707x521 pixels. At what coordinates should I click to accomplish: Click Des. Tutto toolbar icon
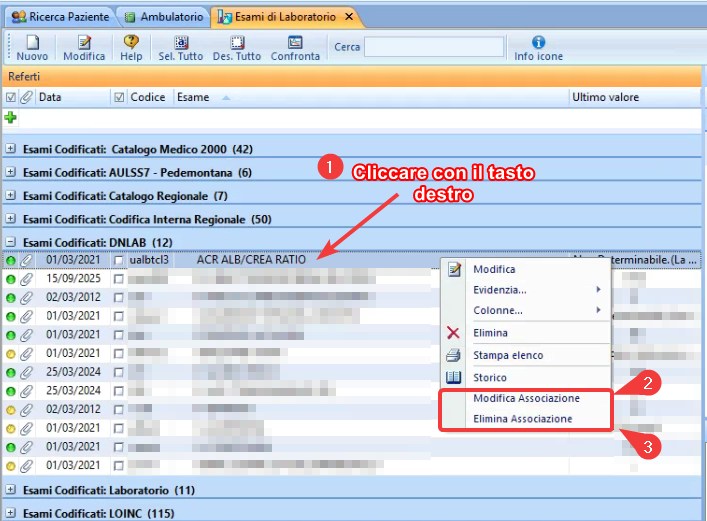237,42
